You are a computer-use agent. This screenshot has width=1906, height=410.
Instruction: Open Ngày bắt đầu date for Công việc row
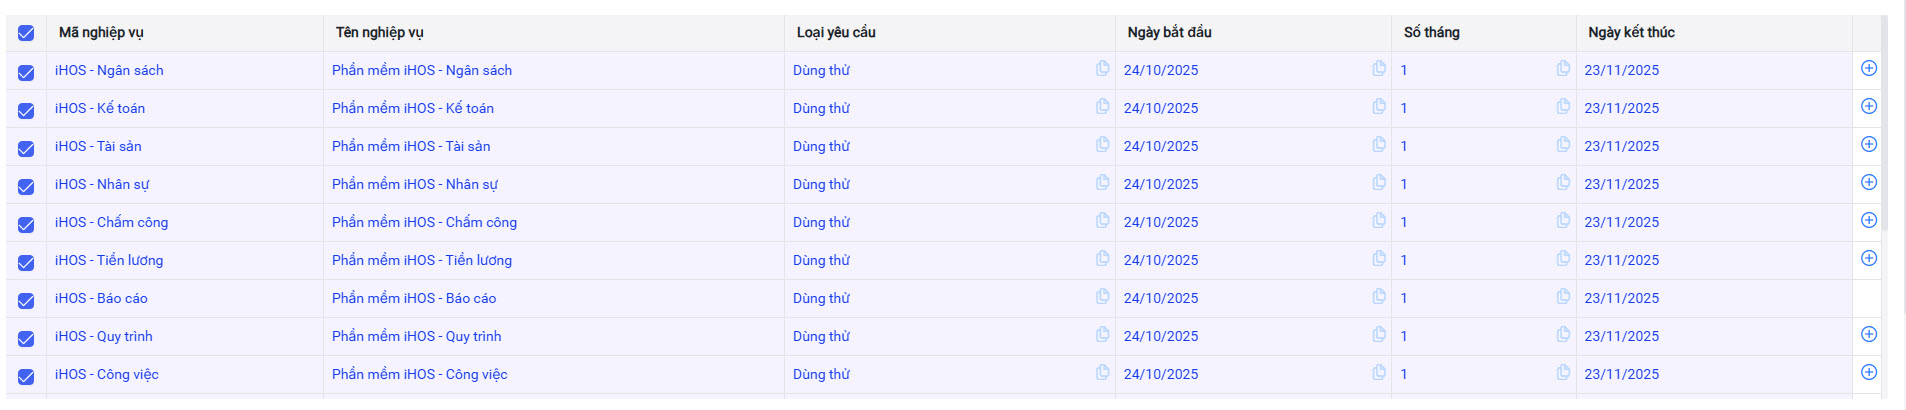(1160, 374)
